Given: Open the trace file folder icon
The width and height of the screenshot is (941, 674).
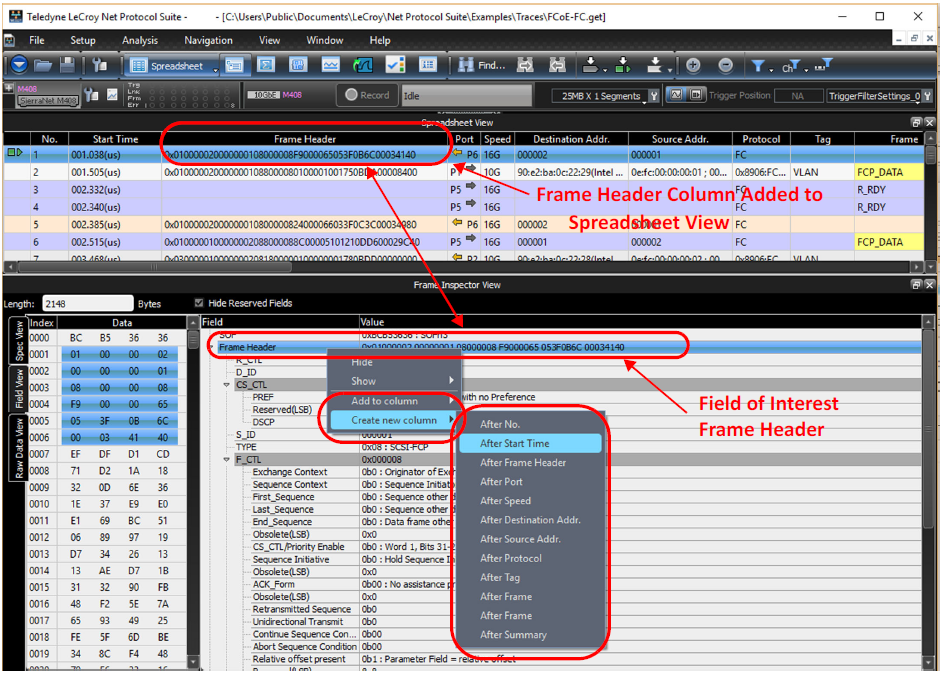Looking at the screenshot, I should tap(42, 65).
